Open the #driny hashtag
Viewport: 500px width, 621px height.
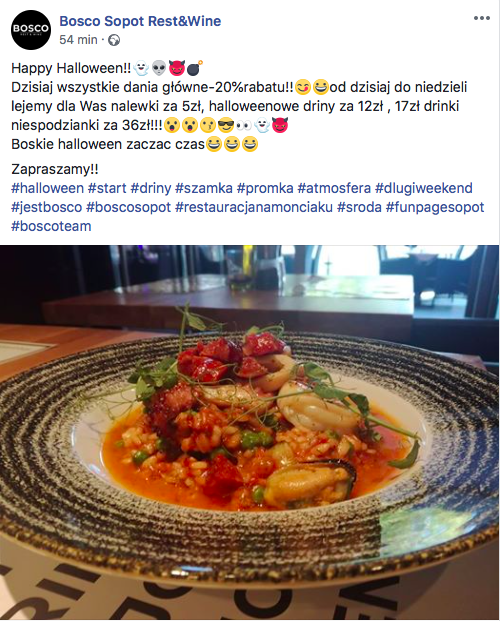[x=151, y=188]
